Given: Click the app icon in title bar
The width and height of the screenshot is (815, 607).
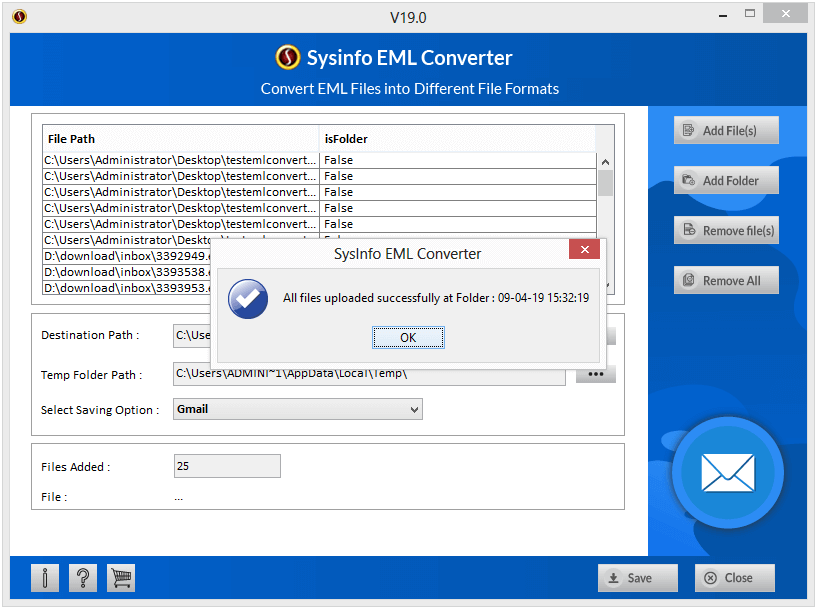Looking at the screenshot, I should point(19,16).
